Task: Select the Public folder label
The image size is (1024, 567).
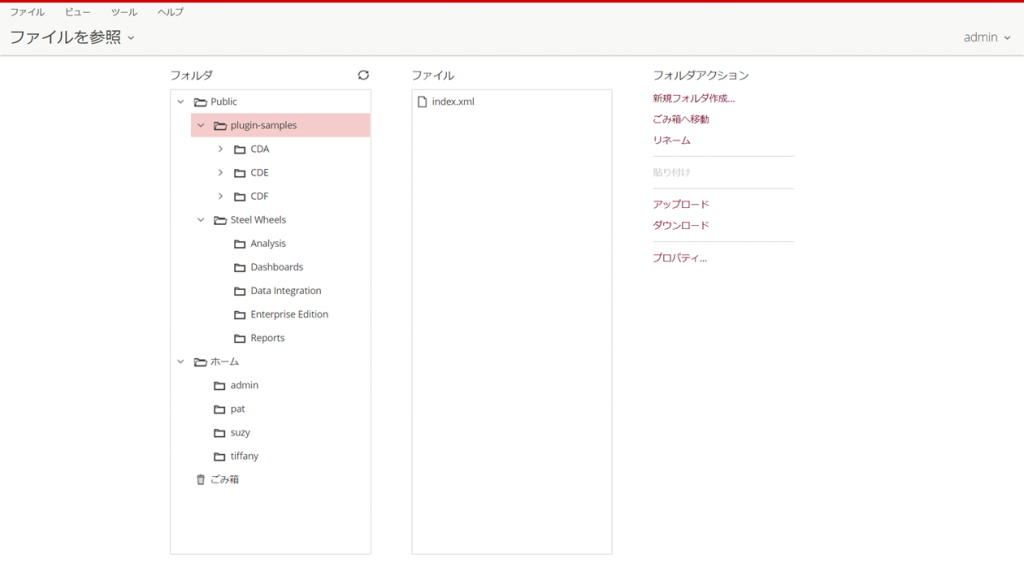Action: pyautogui.click(x=223, y=102)
